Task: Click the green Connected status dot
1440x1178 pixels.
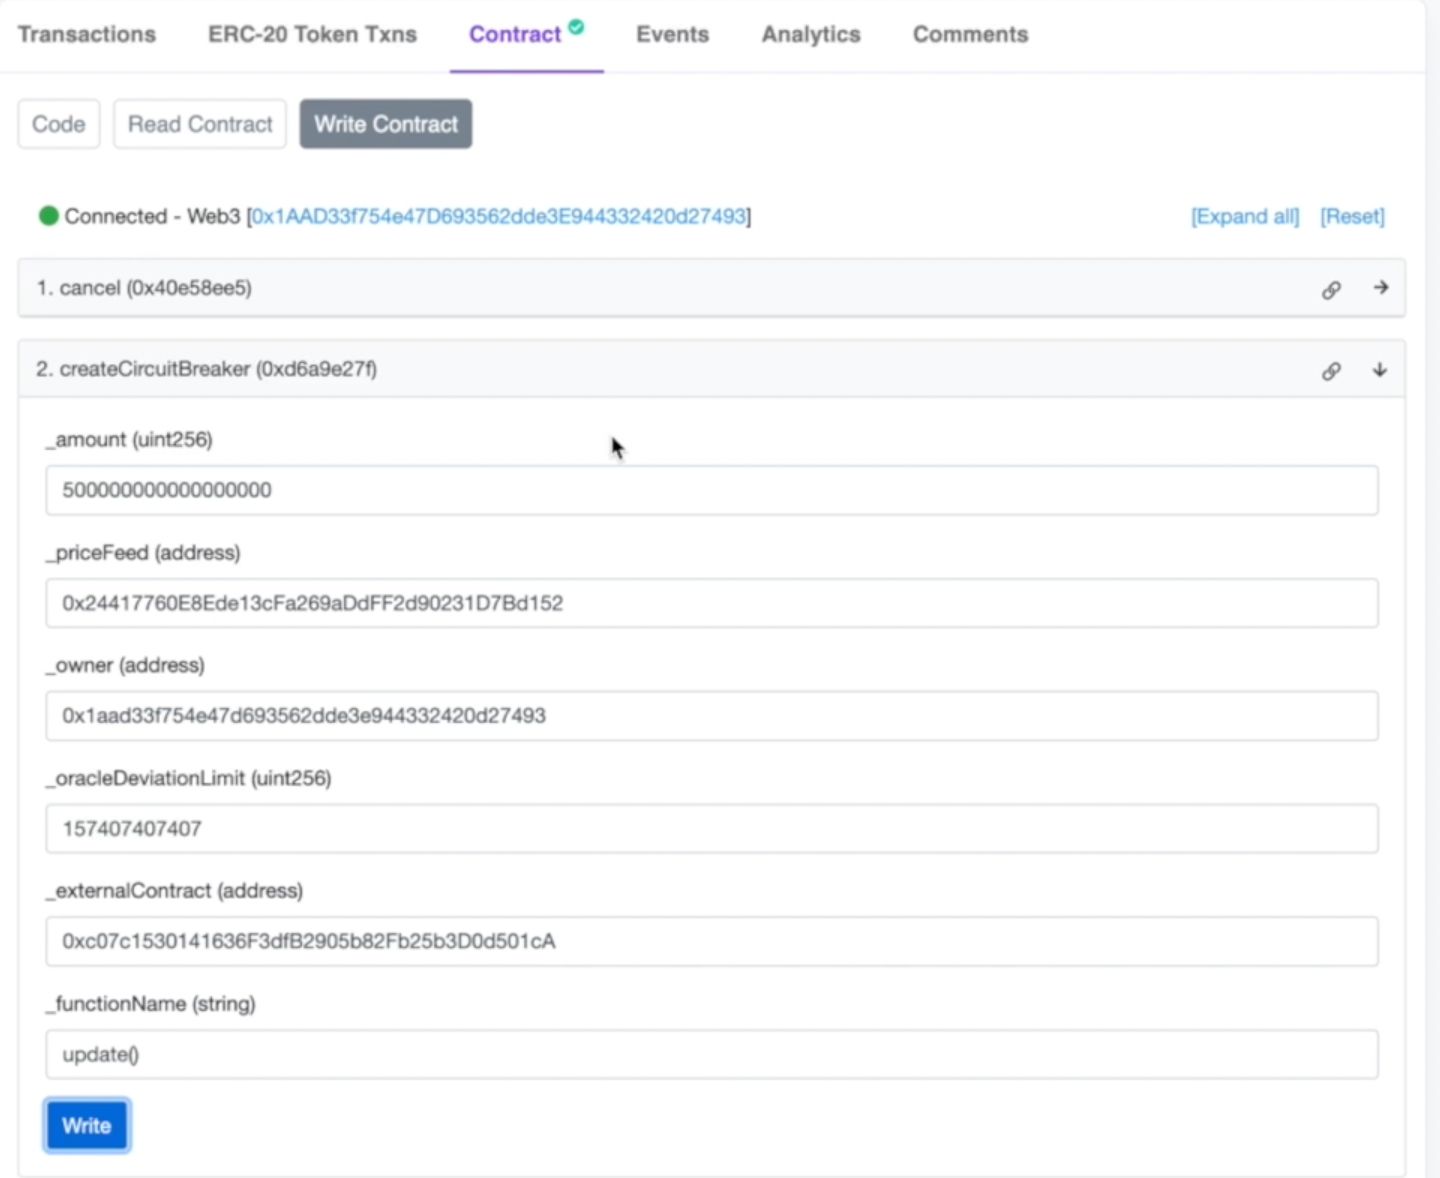Action: tap(48, 216)
